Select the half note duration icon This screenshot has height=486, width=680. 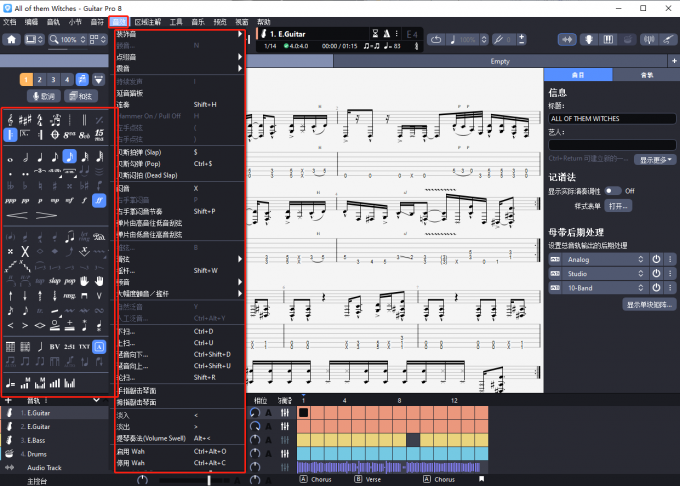coord(25,157)
